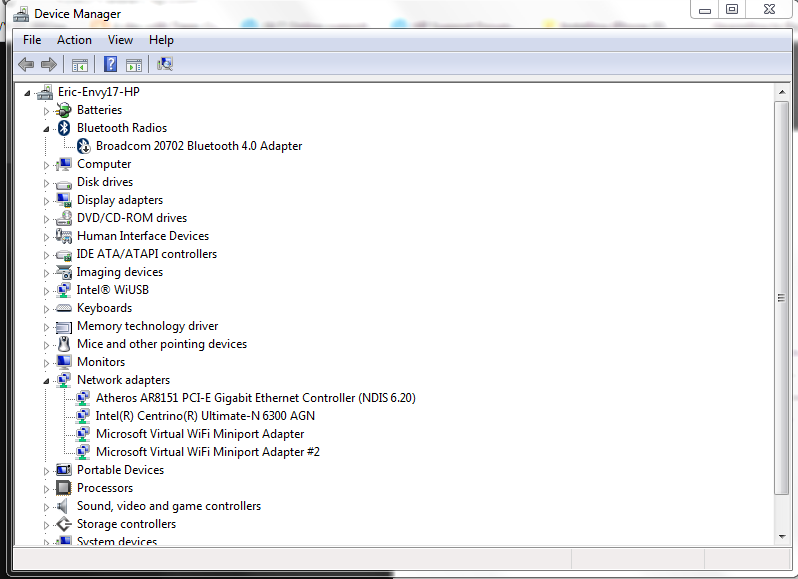
Task: Click the scrollbar down arrow
Action: tap(782, 536)
